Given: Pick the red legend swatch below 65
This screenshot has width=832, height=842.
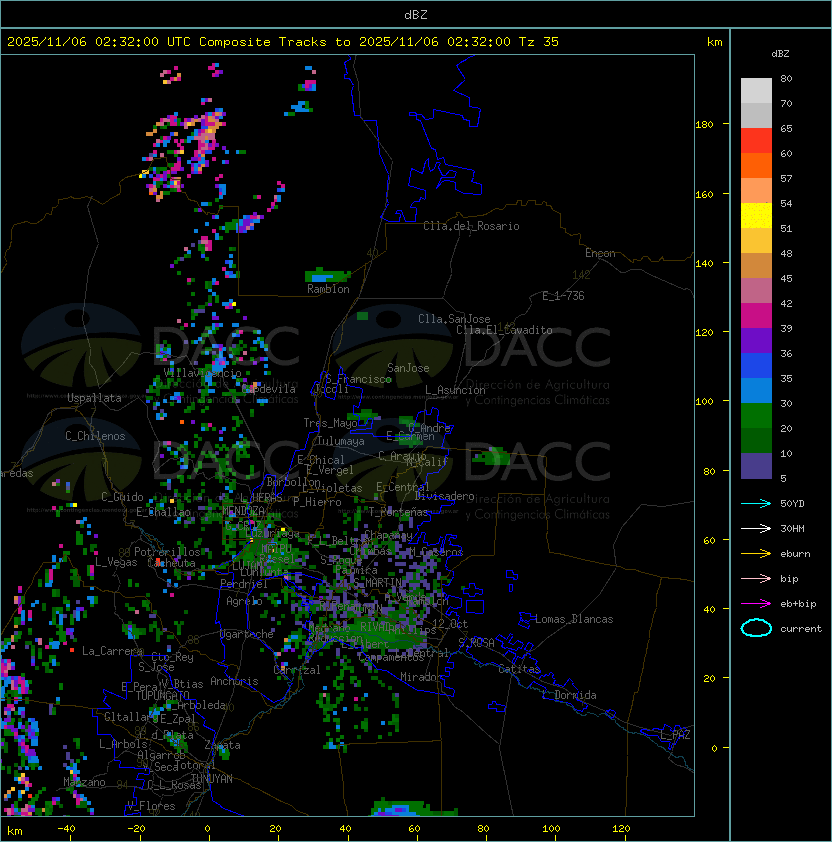Looking at the screenshot, I should pyautogui.click(x=756, y=141).
